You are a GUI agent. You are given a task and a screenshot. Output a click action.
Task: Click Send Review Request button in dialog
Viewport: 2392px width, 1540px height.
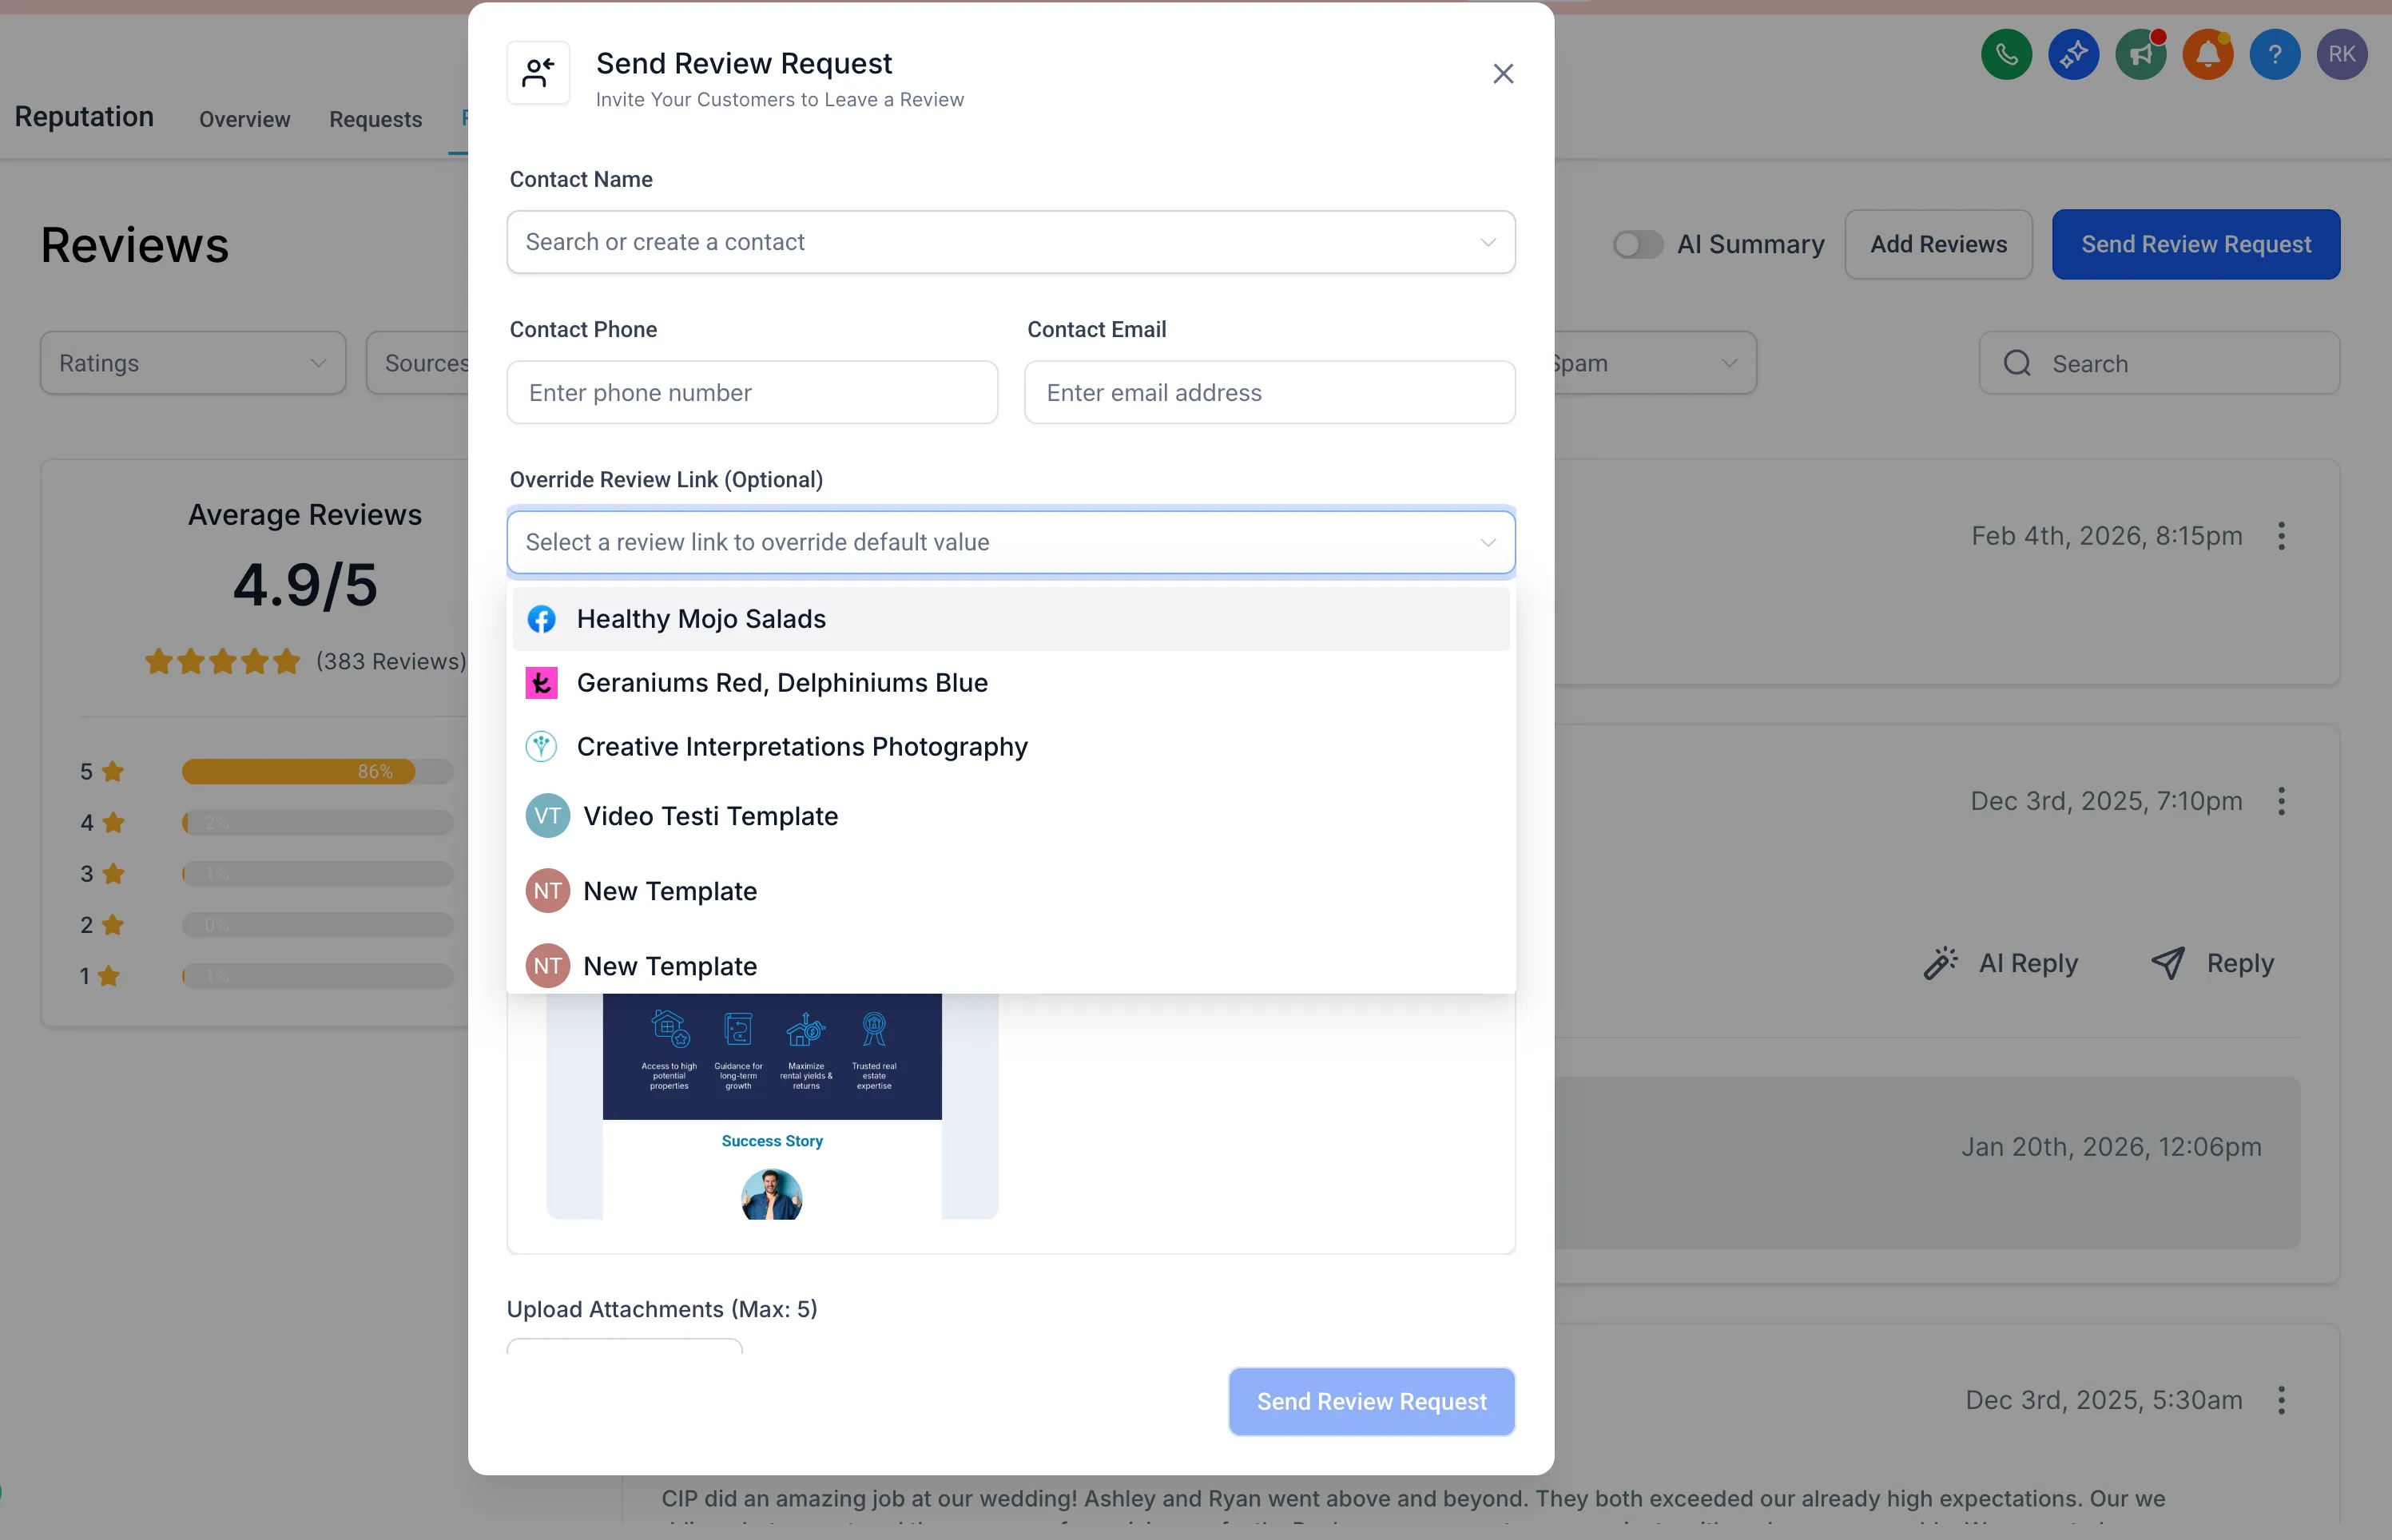1371,1401
